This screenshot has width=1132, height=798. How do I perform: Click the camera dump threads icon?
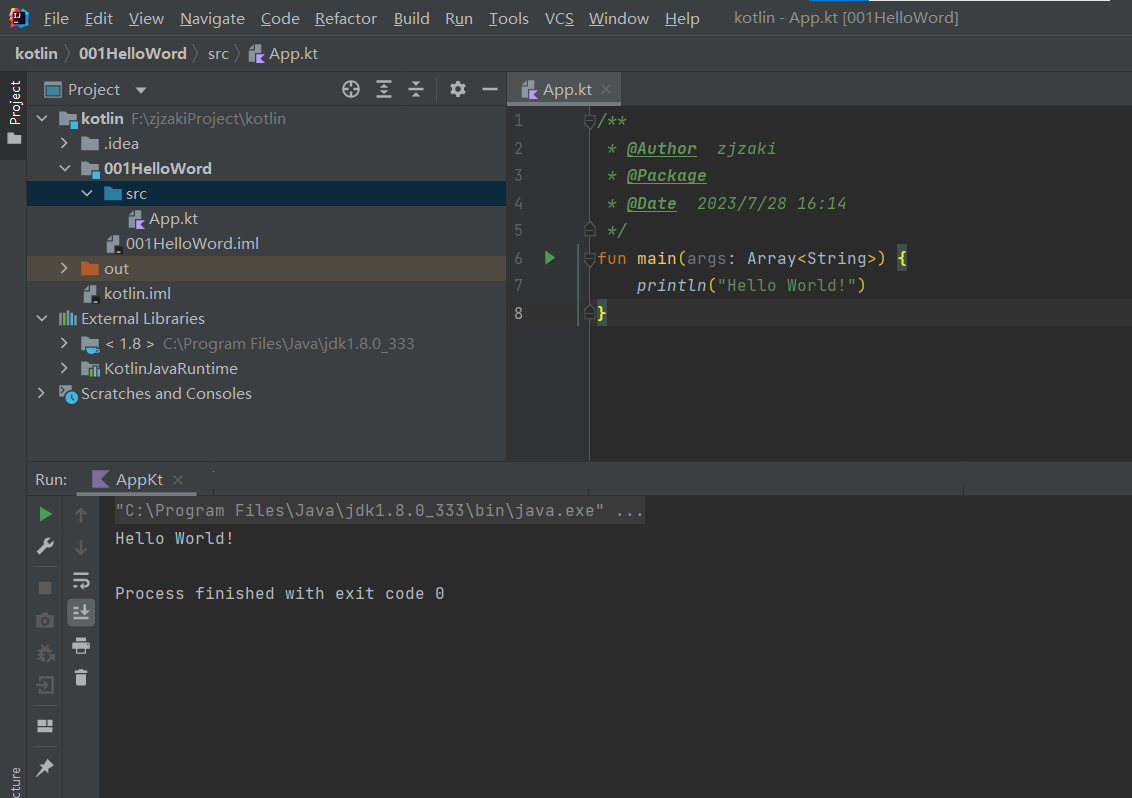tap(45, 620)
